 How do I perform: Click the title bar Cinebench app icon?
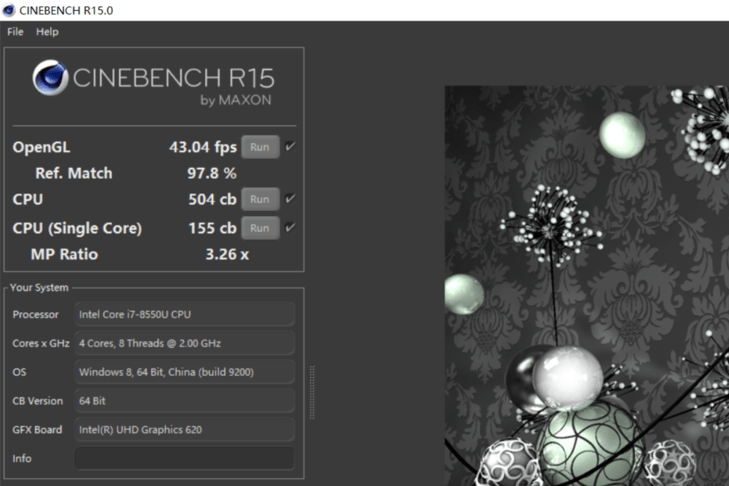[9, 10]
